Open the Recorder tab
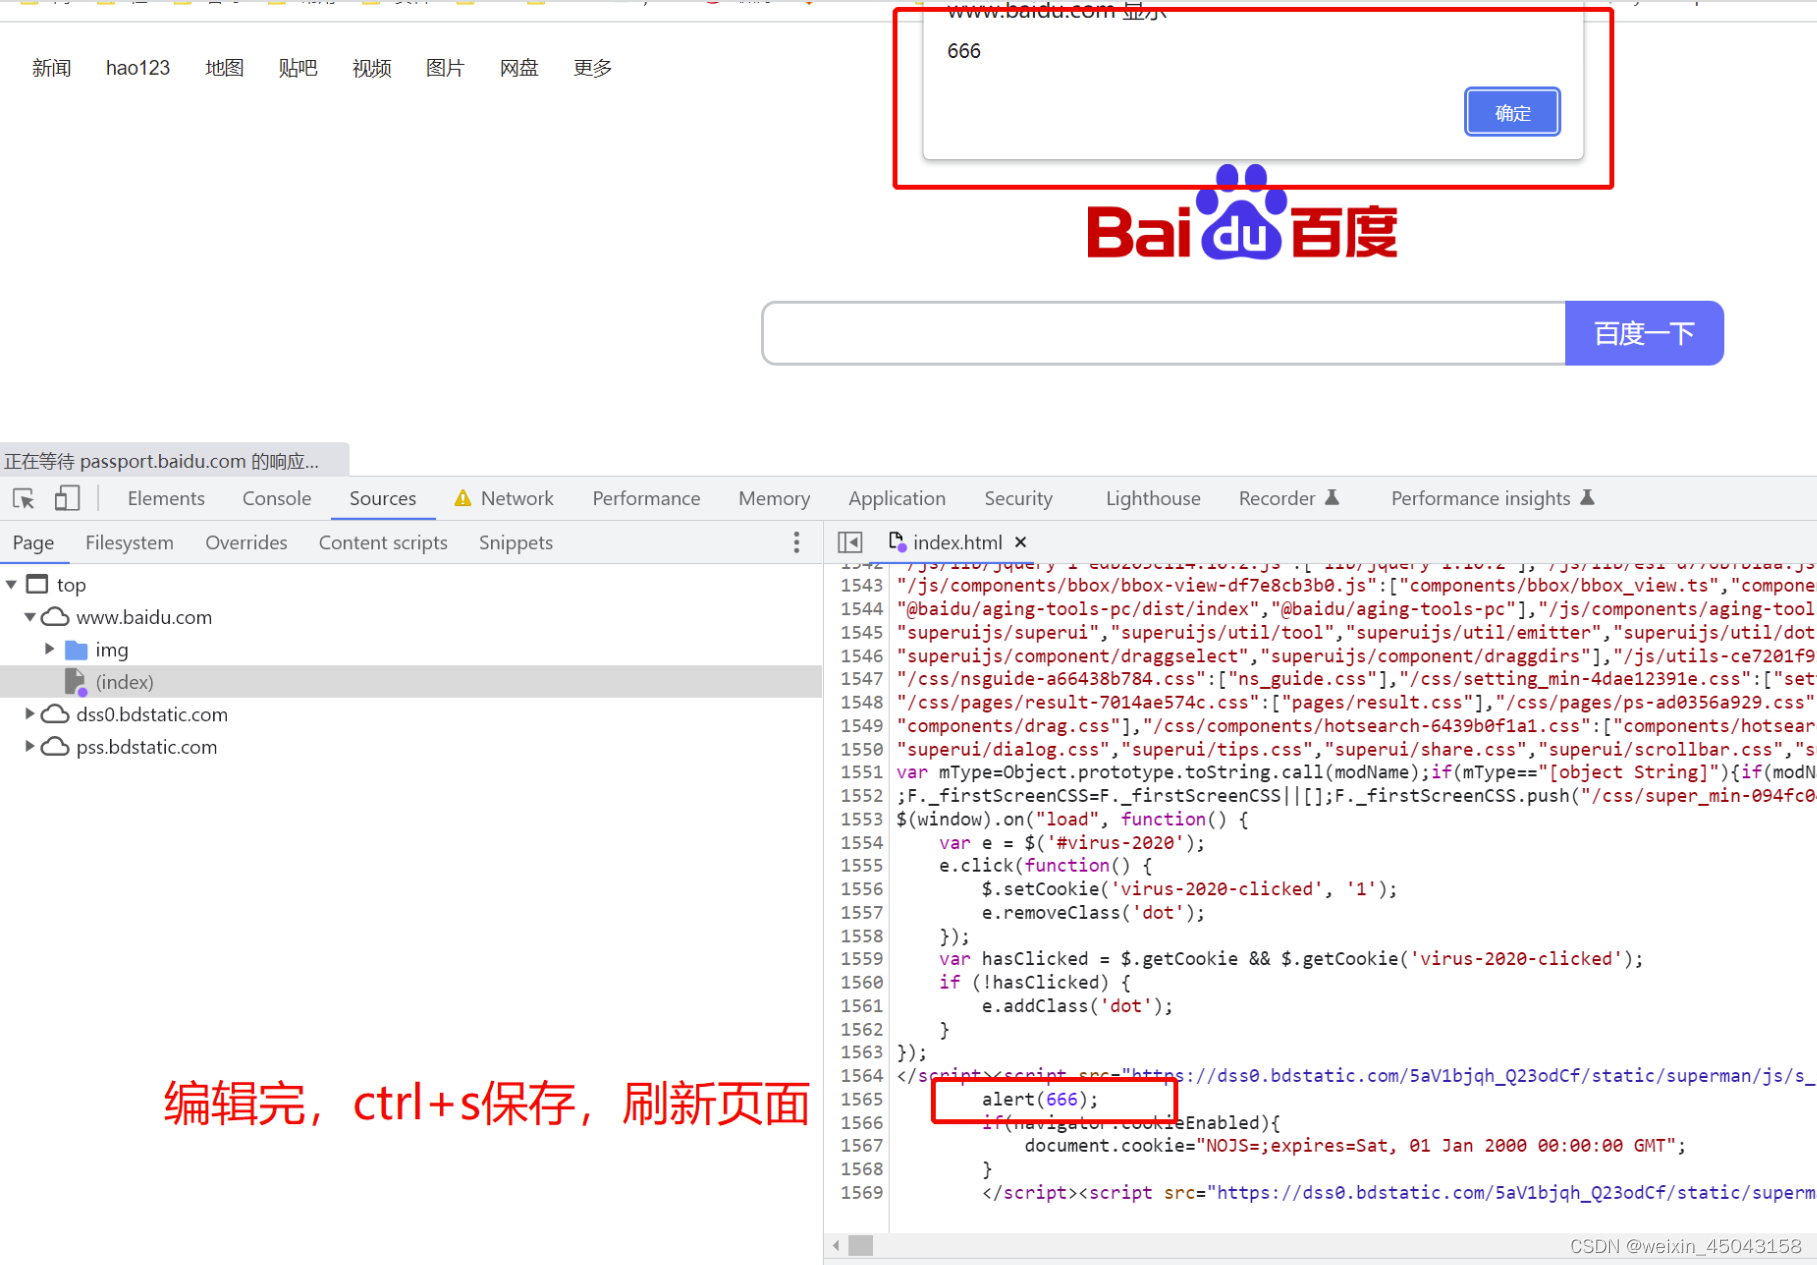This screenshot has width=1817, height=1265. 1277,498
